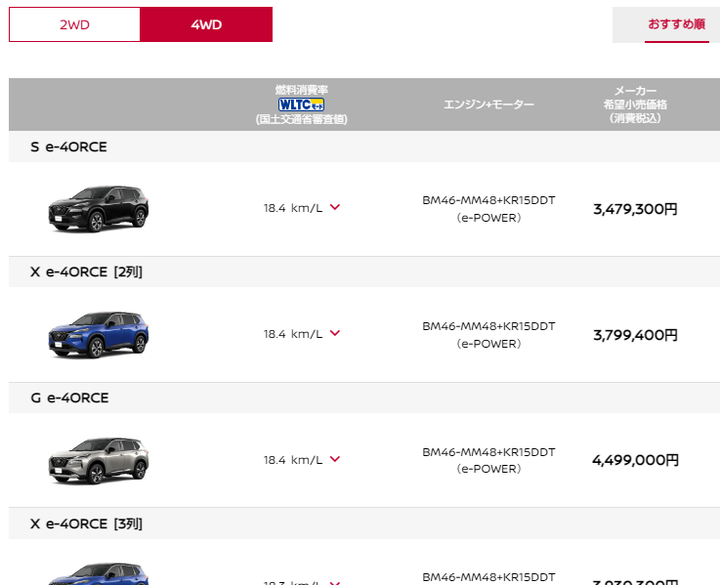Viewport: 720px width, 585px height.
Task: Click the X e-4ORCE [2列] engine spec text
Action: click(x=489, y=335)
